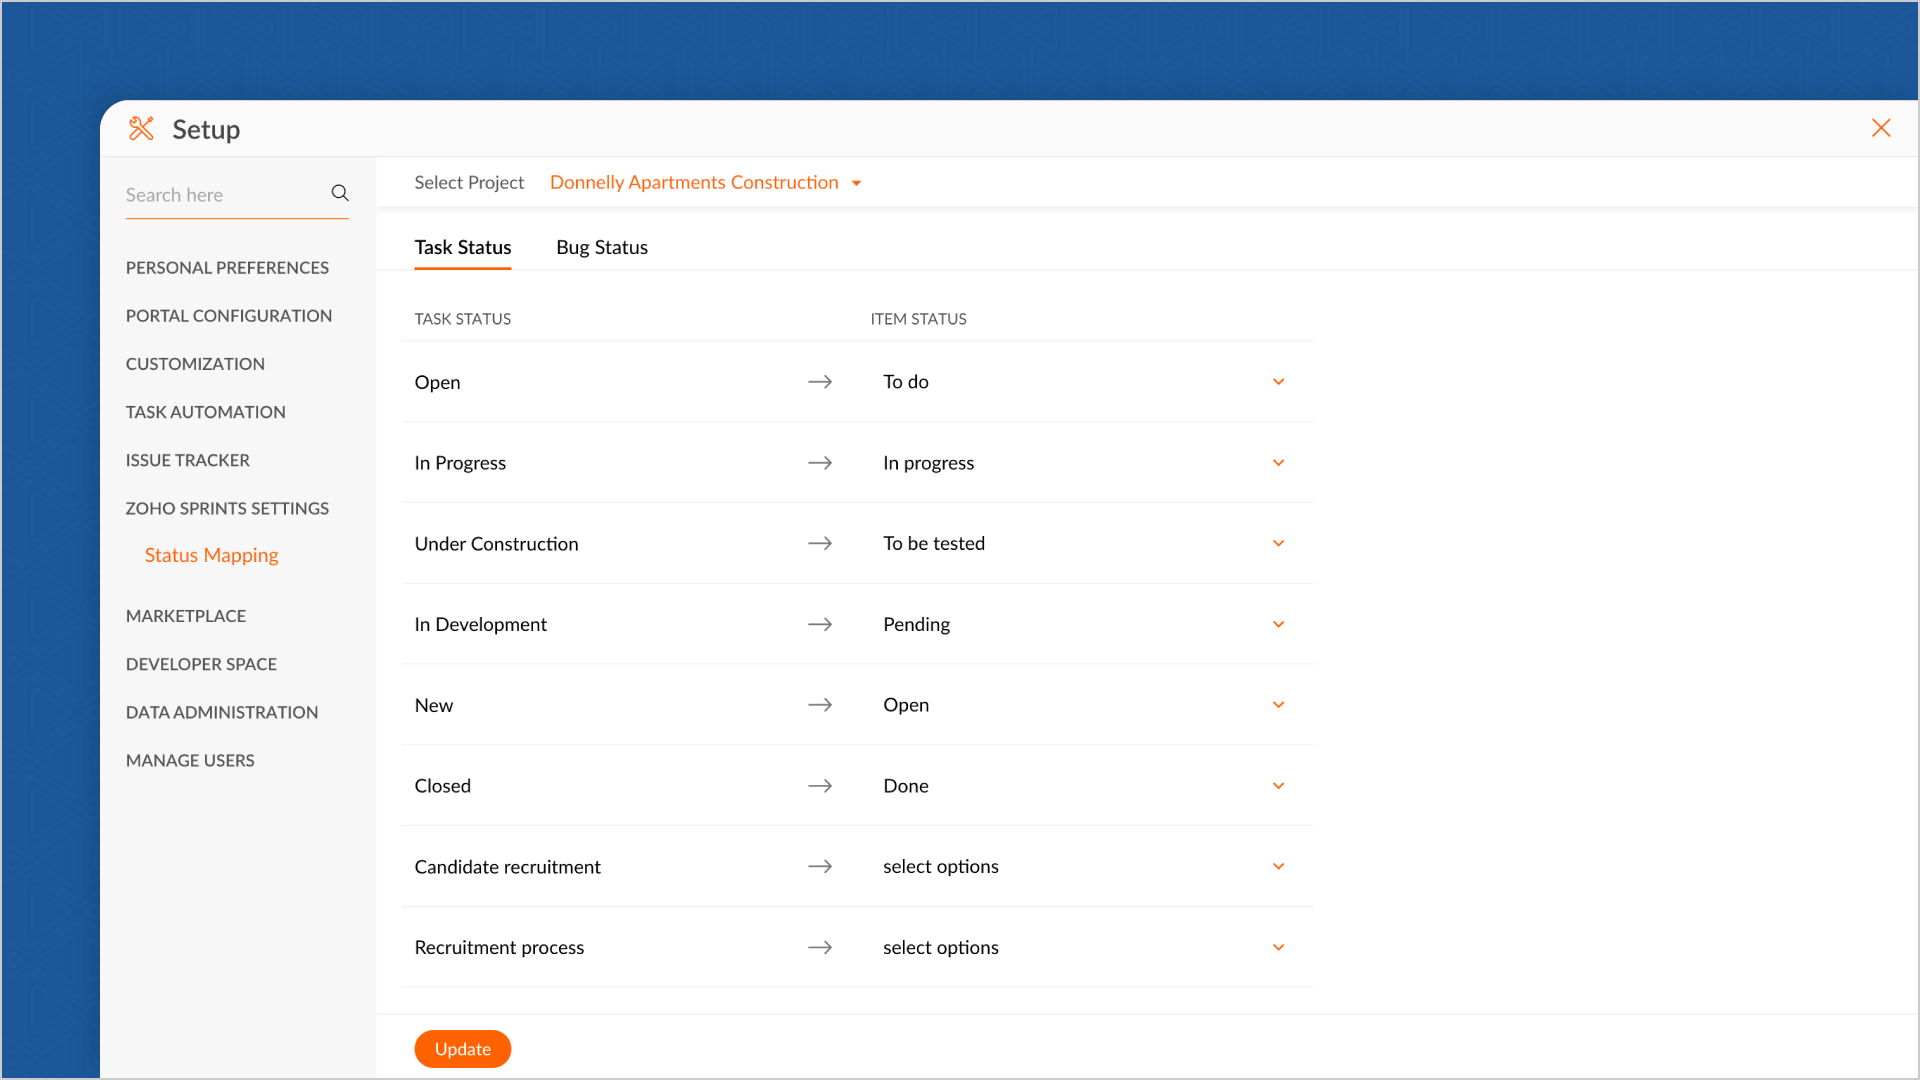Open the Task Automation section
This screenshot has width=1920, height=1080.
tap(205, 412)
